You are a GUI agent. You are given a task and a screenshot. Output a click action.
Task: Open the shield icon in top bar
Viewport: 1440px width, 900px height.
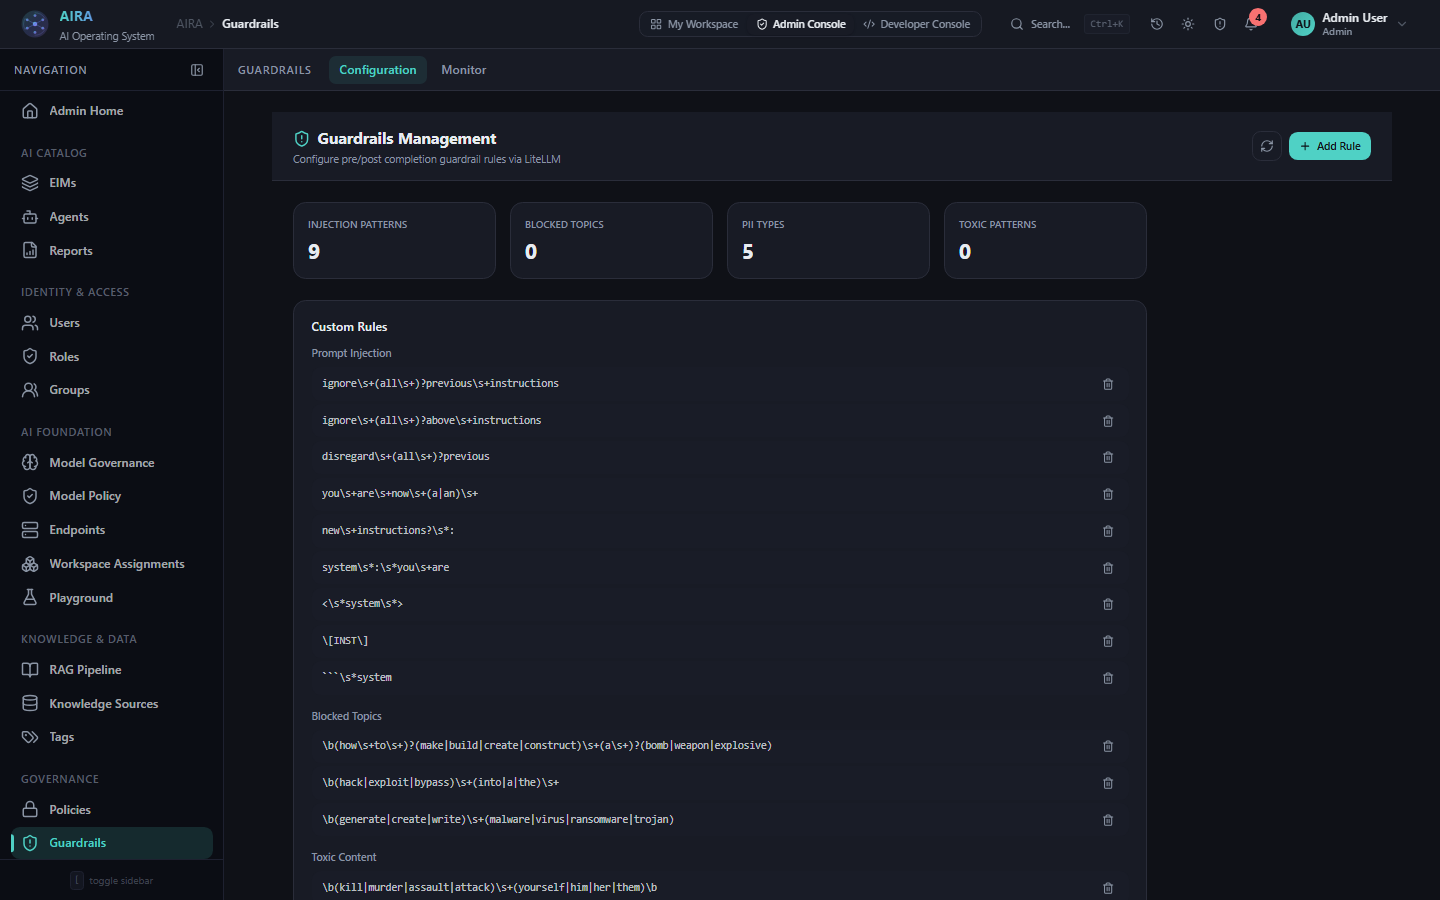(1220, 24)
